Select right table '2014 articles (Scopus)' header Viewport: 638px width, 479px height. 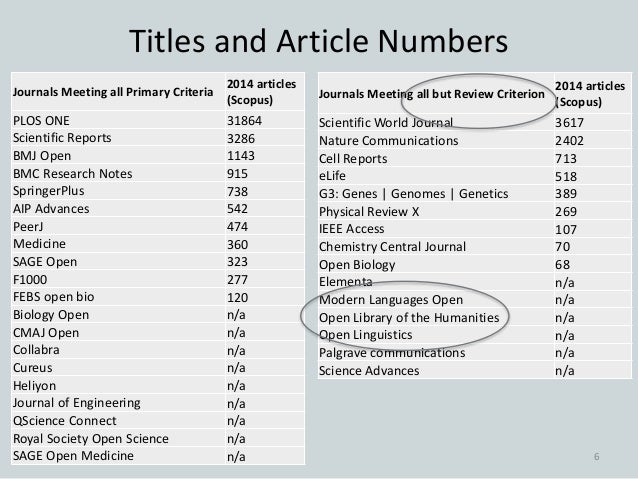pyautogui.click(x=590, y=94)
